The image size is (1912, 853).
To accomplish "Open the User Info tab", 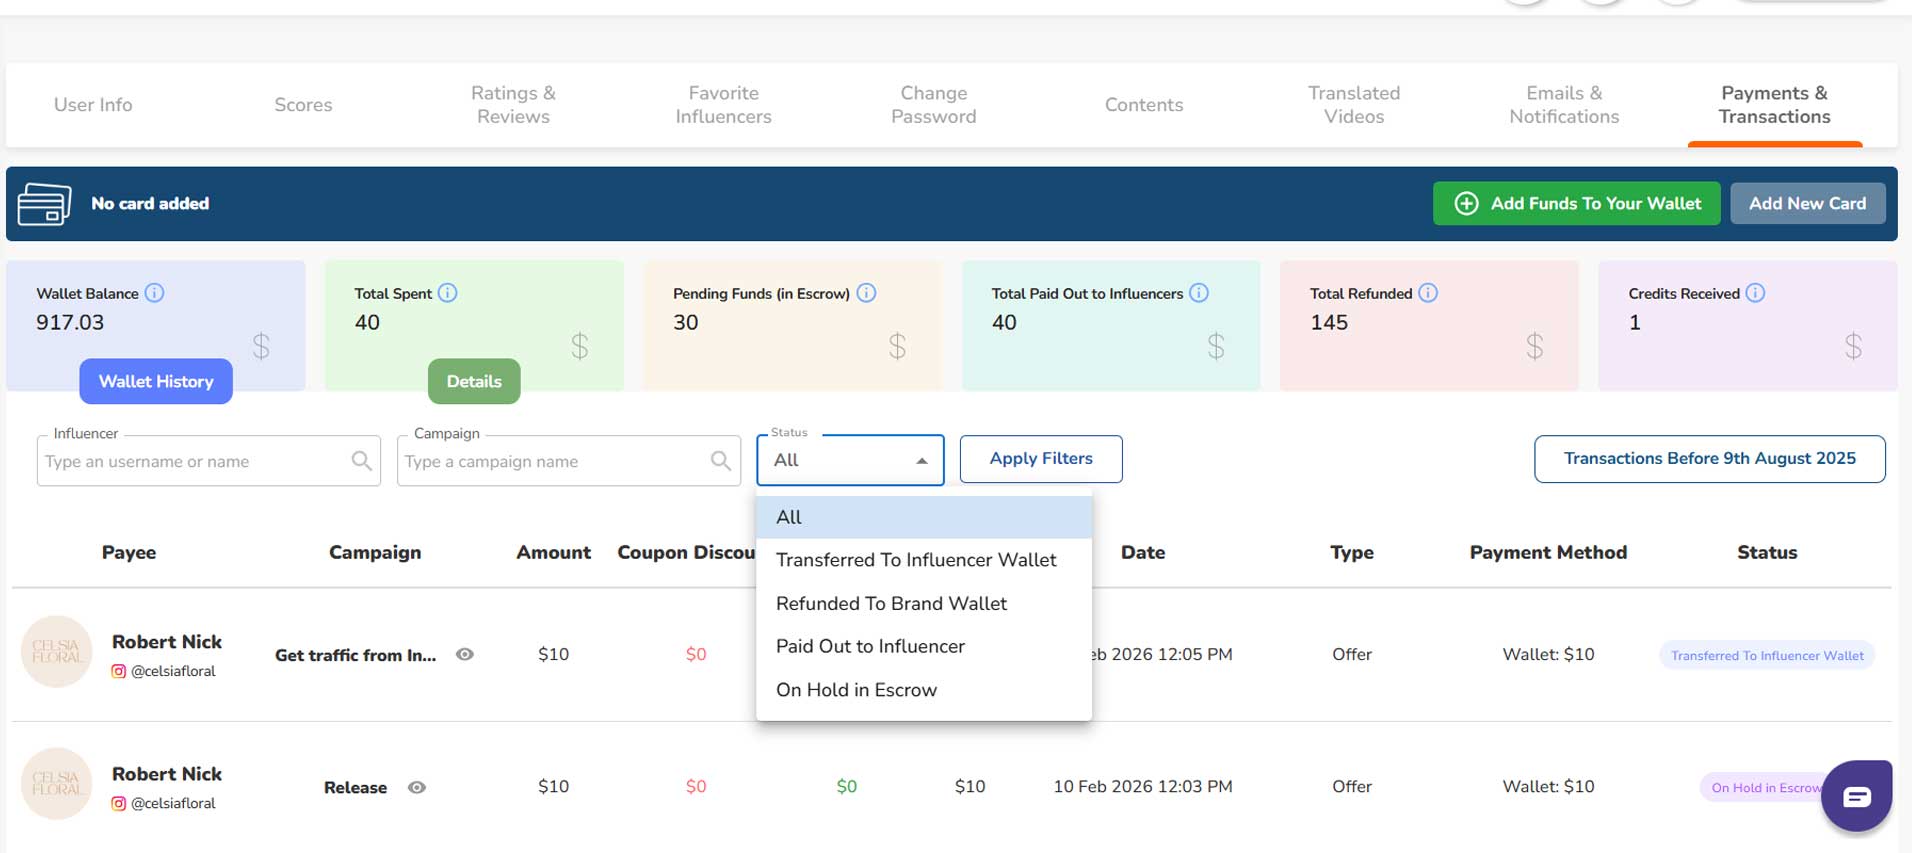I will [93, 105].
